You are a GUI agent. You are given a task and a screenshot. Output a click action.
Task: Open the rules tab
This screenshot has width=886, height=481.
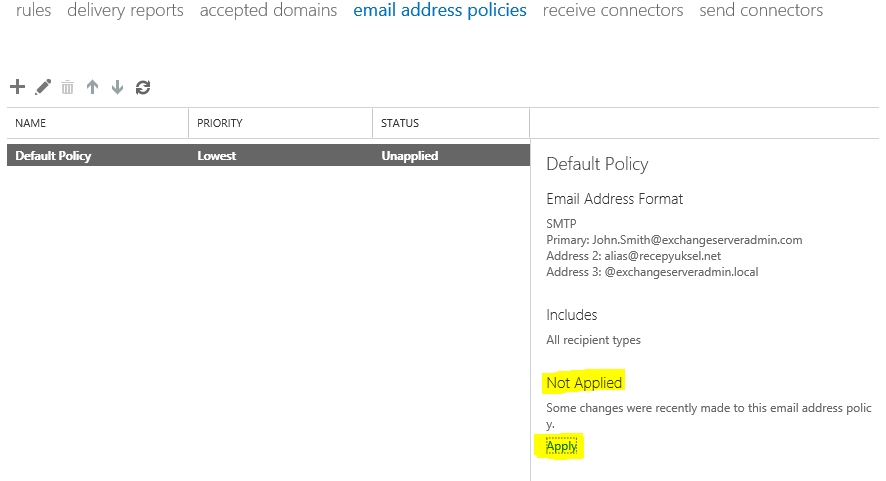coord(33,10)
